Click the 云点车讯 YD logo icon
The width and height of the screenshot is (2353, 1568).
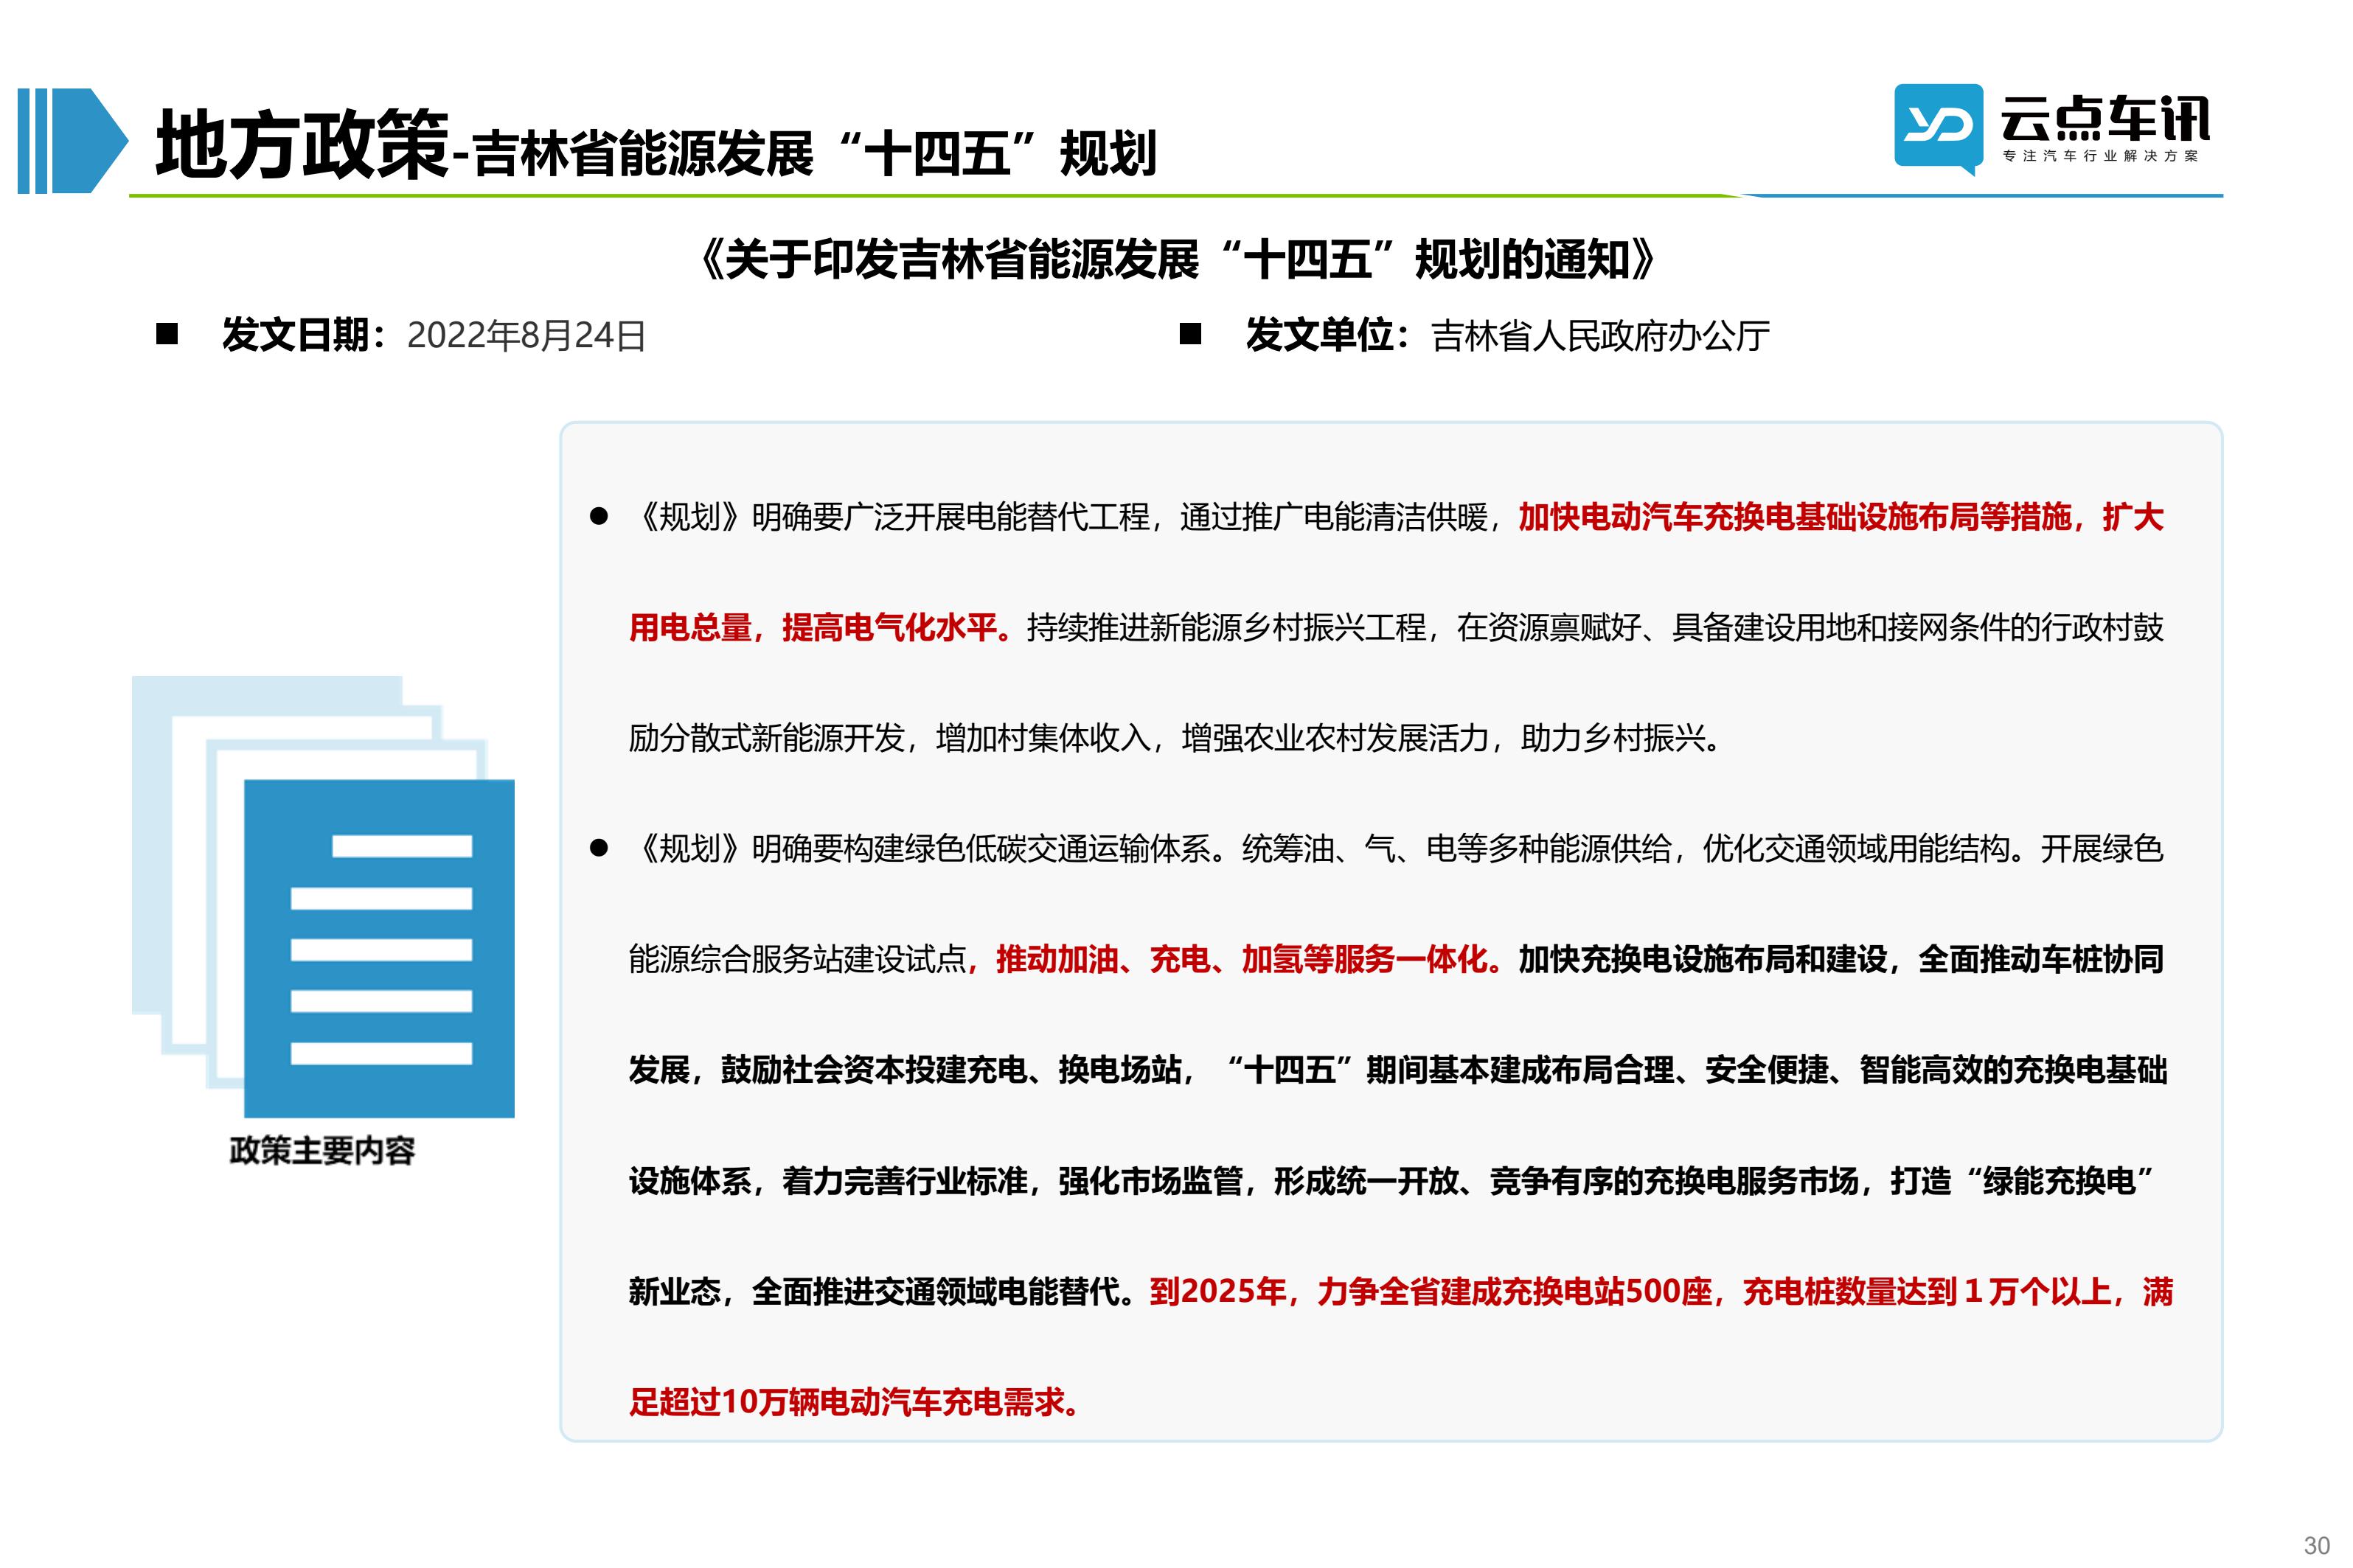coord(1937,128)
